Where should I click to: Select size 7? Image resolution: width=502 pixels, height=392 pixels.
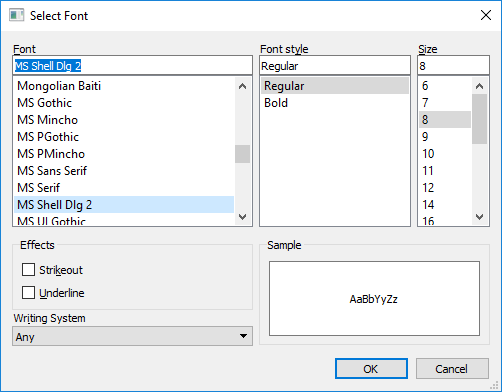click(445, 103)
